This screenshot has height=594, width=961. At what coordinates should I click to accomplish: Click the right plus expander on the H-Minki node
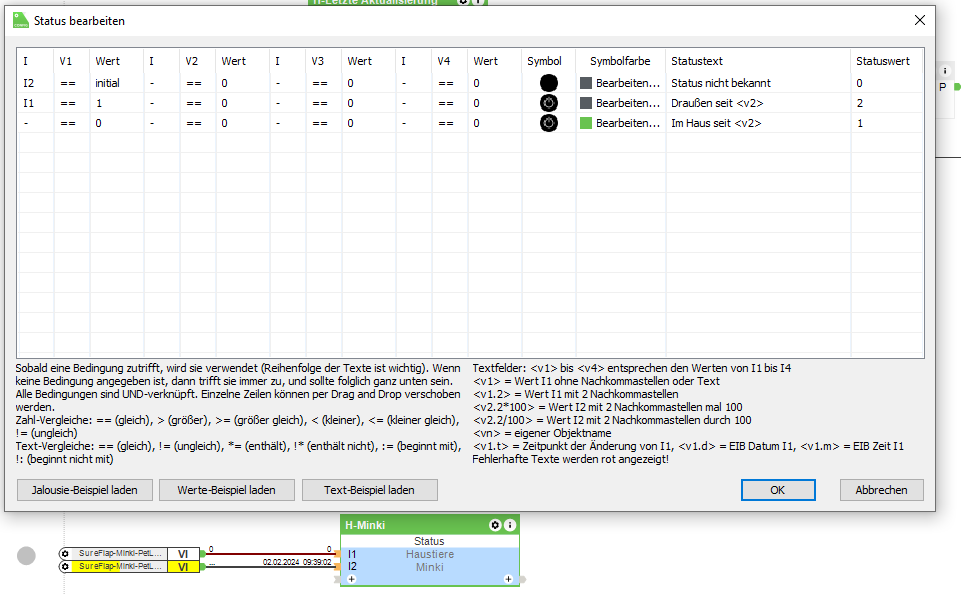coord(508,578)
